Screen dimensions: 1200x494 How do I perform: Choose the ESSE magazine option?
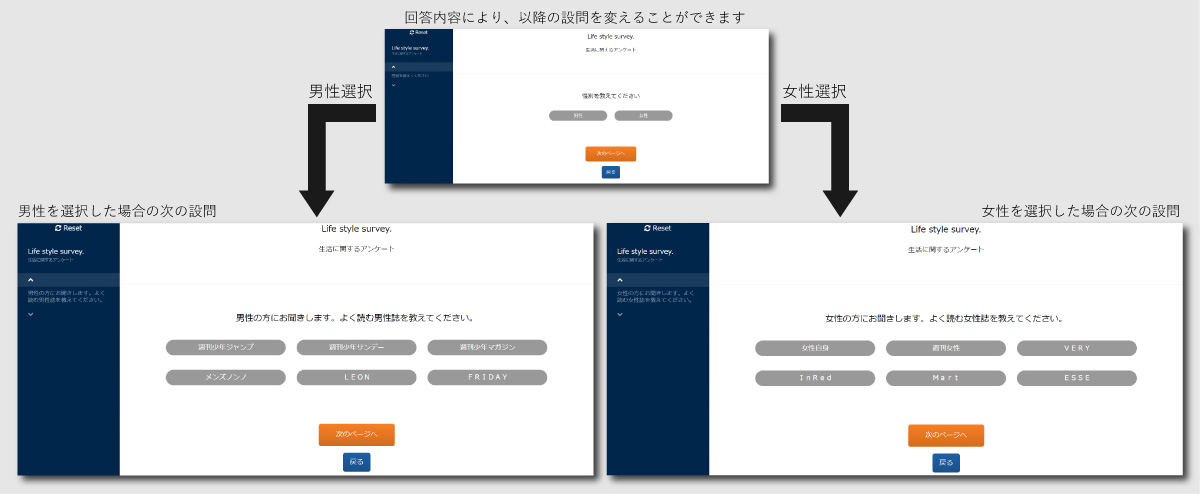pos(1076,378)
